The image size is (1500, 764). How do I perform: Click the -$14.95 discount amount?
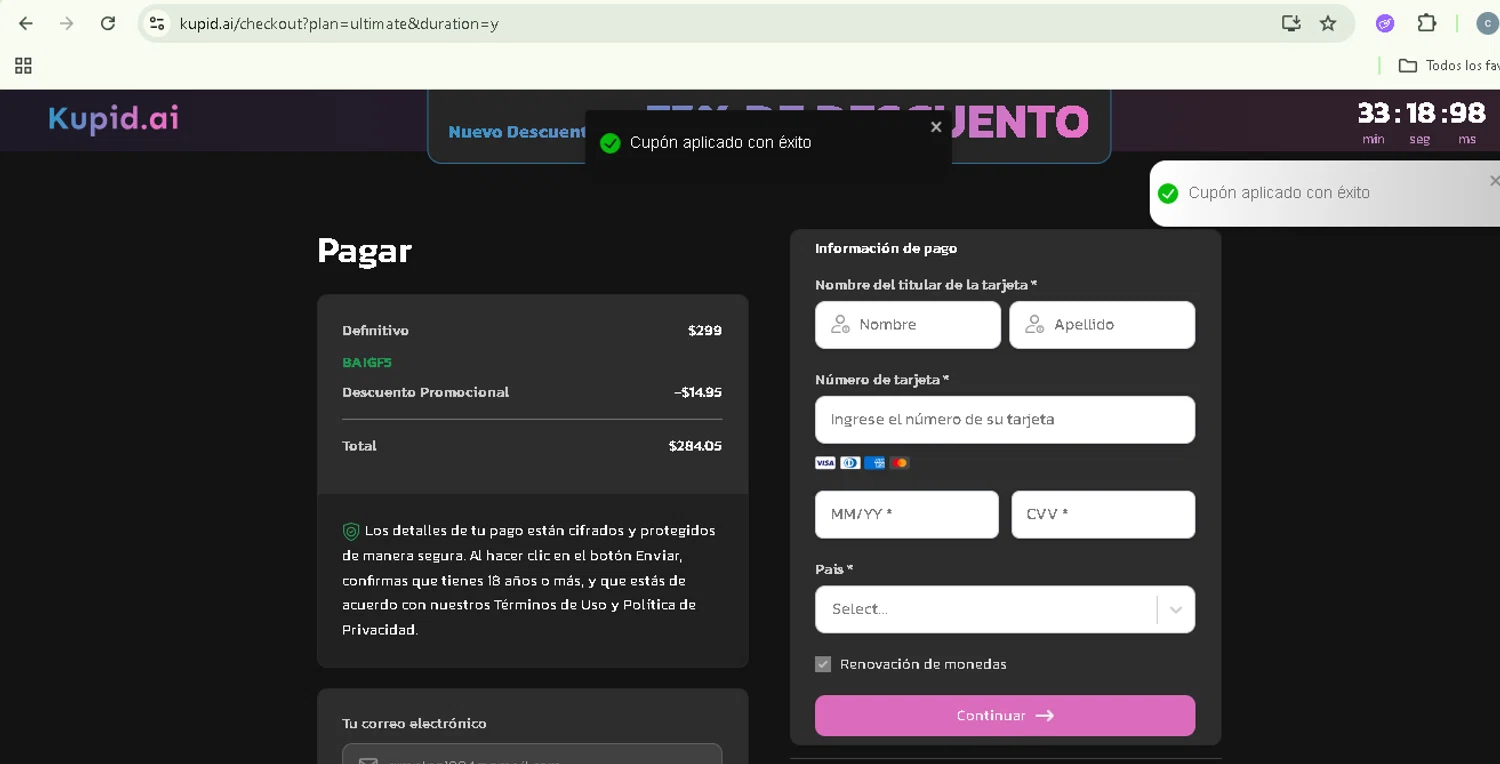[x=698, y=392]
